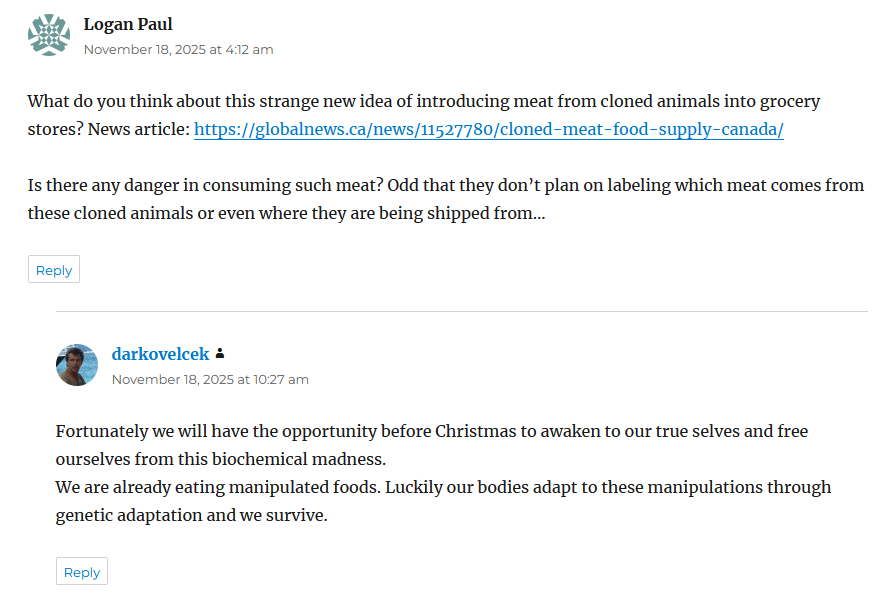Image resolution: width=881 pixels, height=609 pixels.
Task: Click the separator line between the comments
Action: tap(461, 311)
